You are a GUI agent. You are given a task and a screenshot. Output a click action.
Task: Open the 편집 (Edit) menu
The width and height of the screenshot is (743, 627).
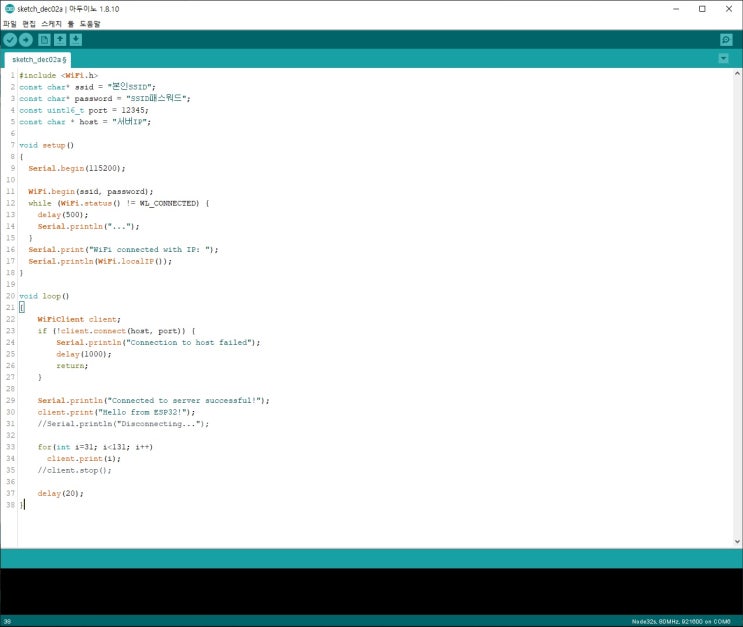(29, 23)
